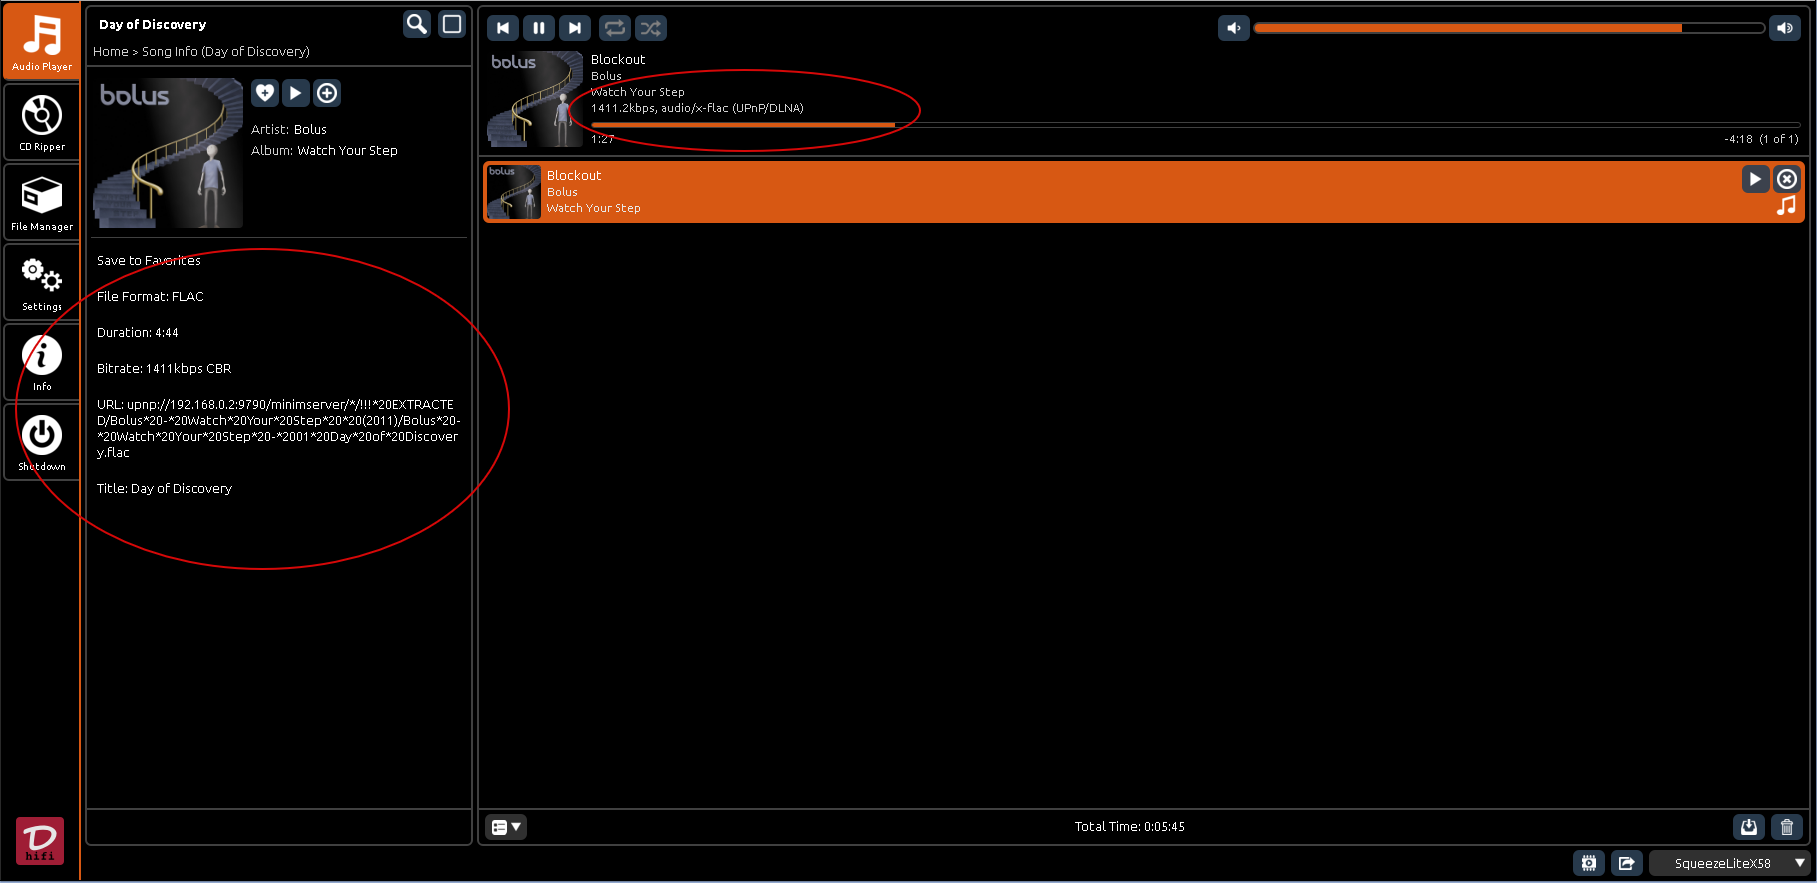The image size is (1817, 883).
Task: Click the Title: Day of Discovery line
Action: coord(164,488)
